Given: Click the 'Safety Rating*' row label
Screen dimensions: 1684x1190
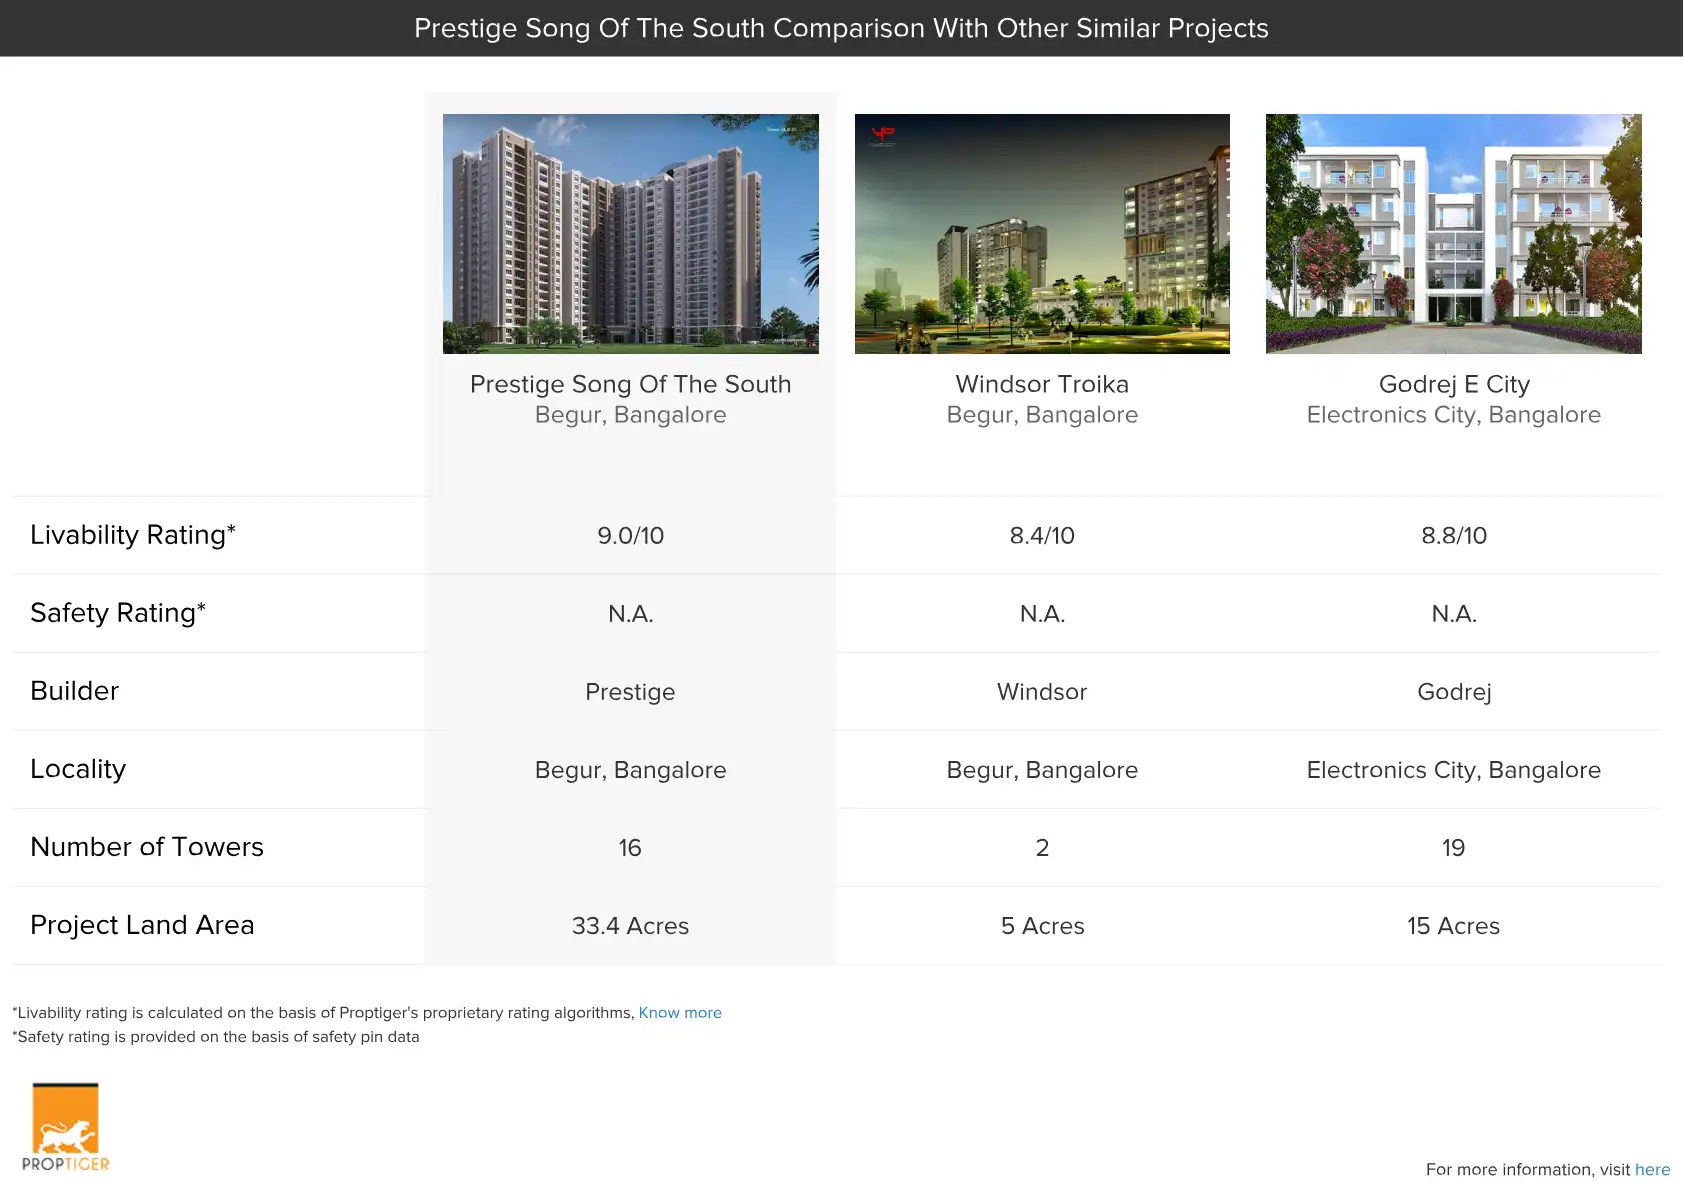Looking at the screenshot, I should [117, 613].
